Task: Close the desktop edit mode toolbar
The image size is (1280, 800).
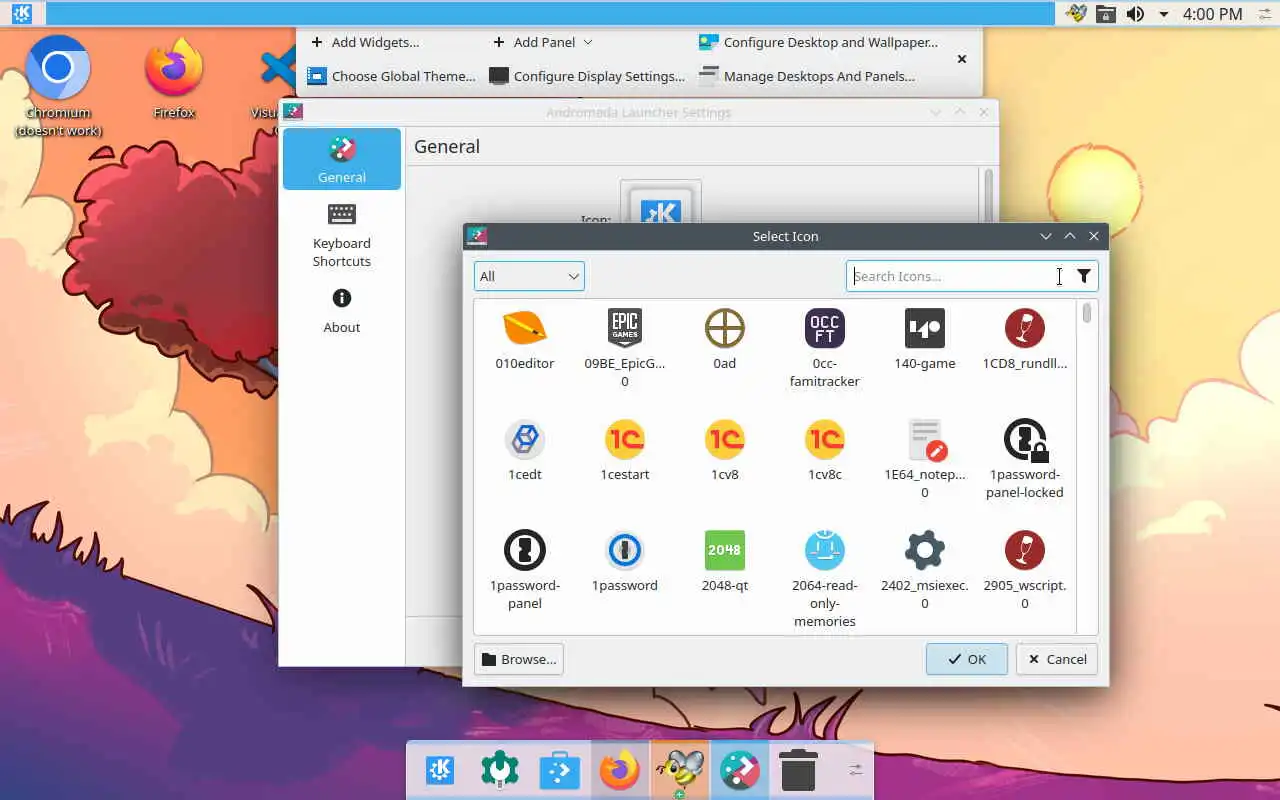Action: coord(962,59)
